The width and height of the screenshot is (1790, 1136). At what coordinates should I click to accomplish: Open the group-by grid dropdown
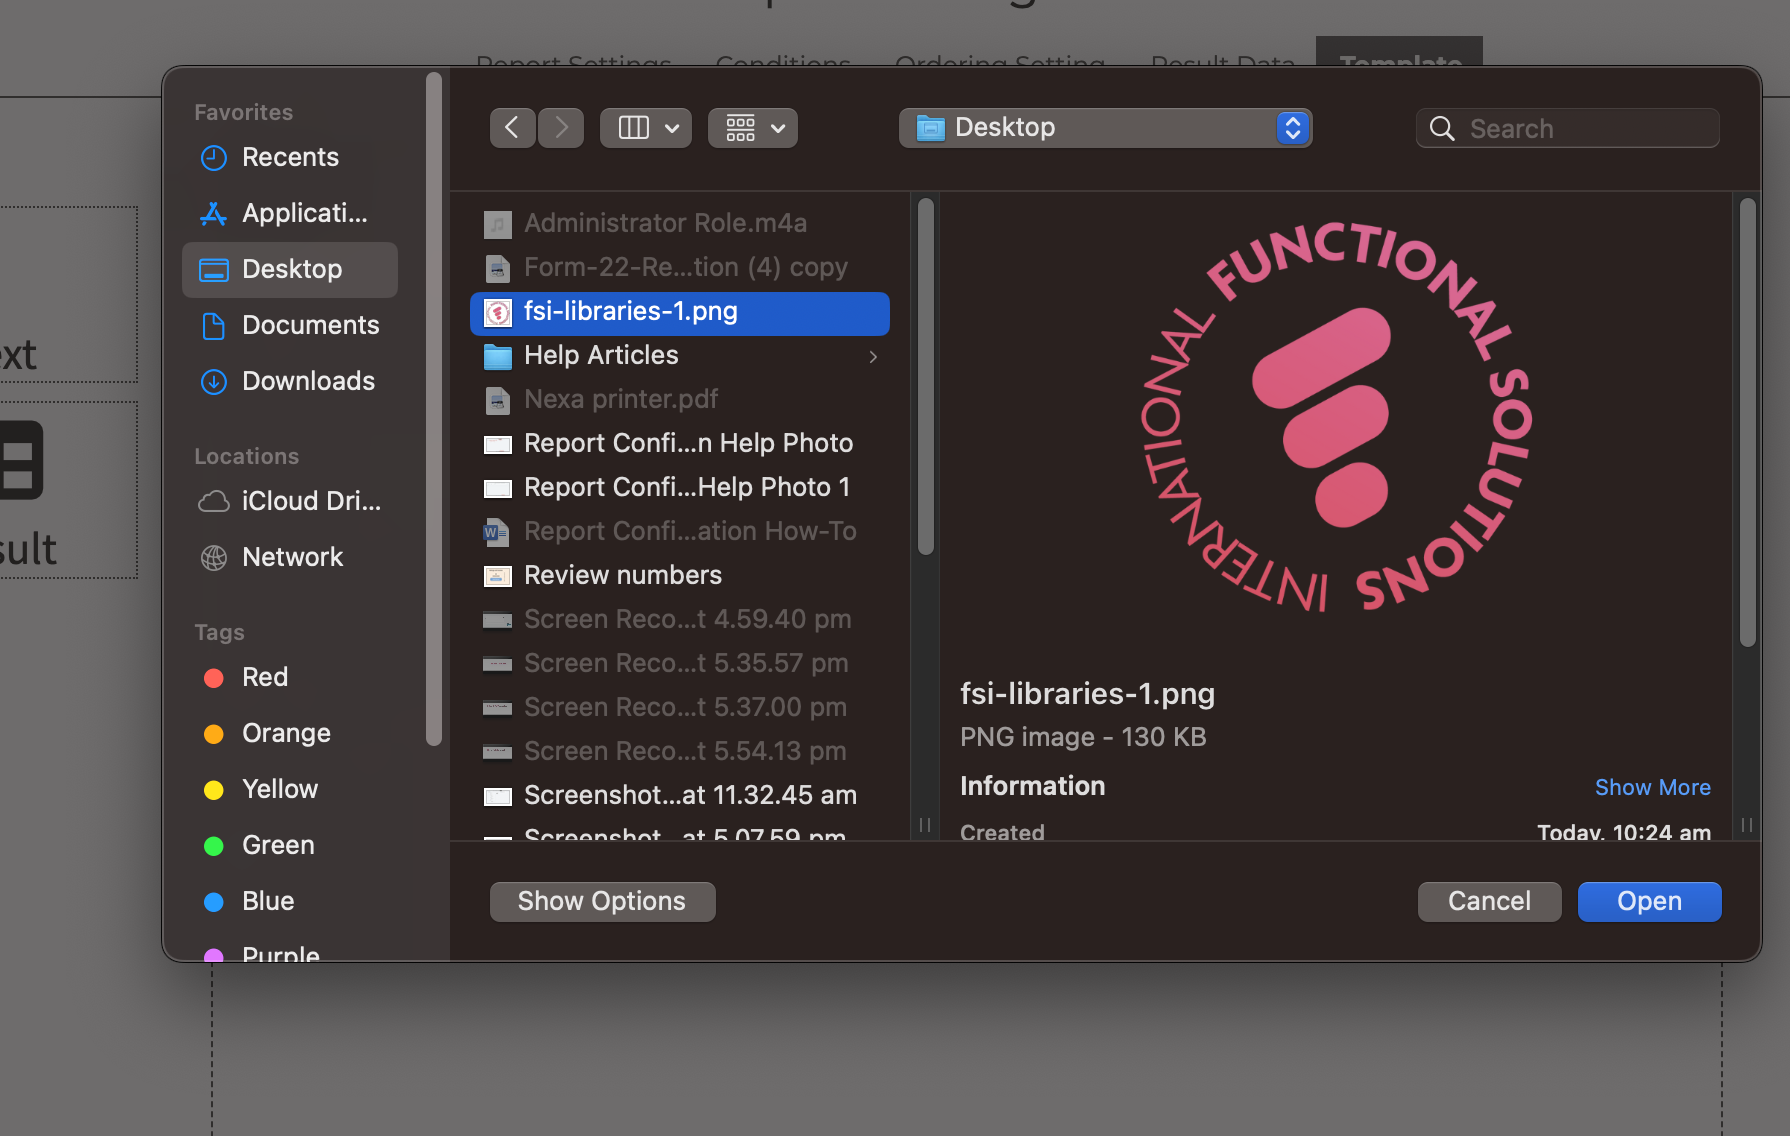753,128
